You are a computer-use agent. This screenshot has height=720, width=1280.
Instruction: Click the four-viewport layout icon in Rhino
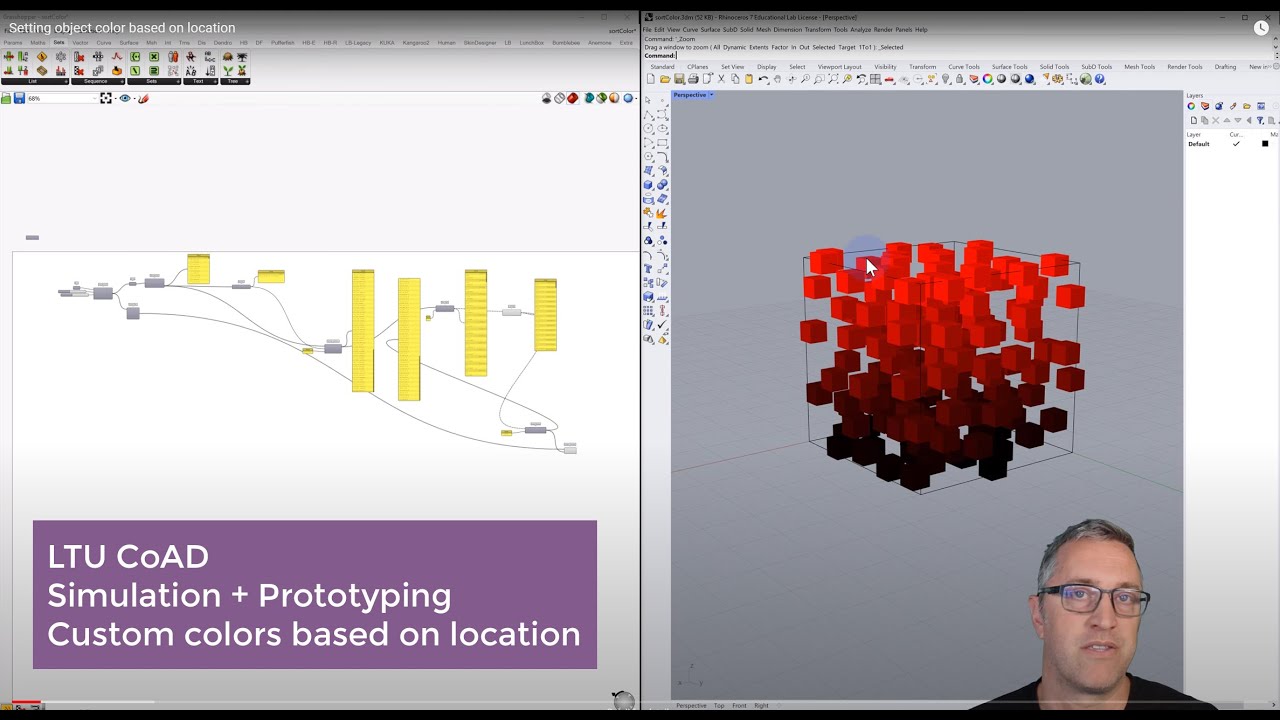point(875,79)
